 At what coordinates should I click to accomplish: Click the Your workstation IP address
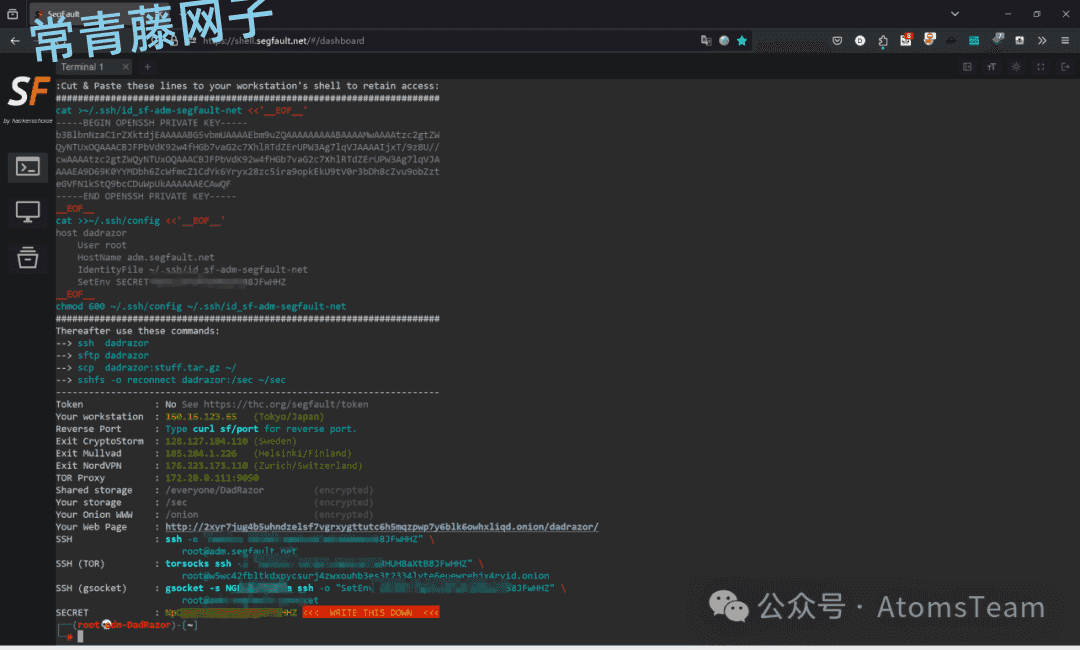(x=201, y=417)
